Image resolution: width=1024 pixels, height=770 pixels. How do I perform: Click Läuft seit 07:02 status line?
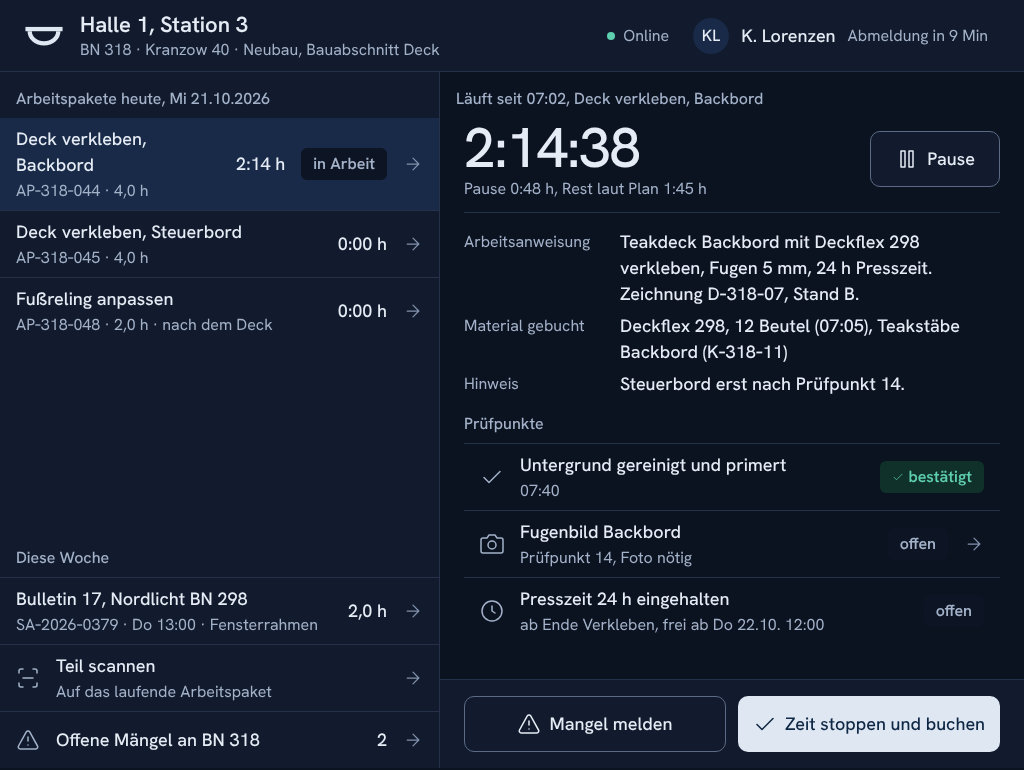click(x=609, y=99)
